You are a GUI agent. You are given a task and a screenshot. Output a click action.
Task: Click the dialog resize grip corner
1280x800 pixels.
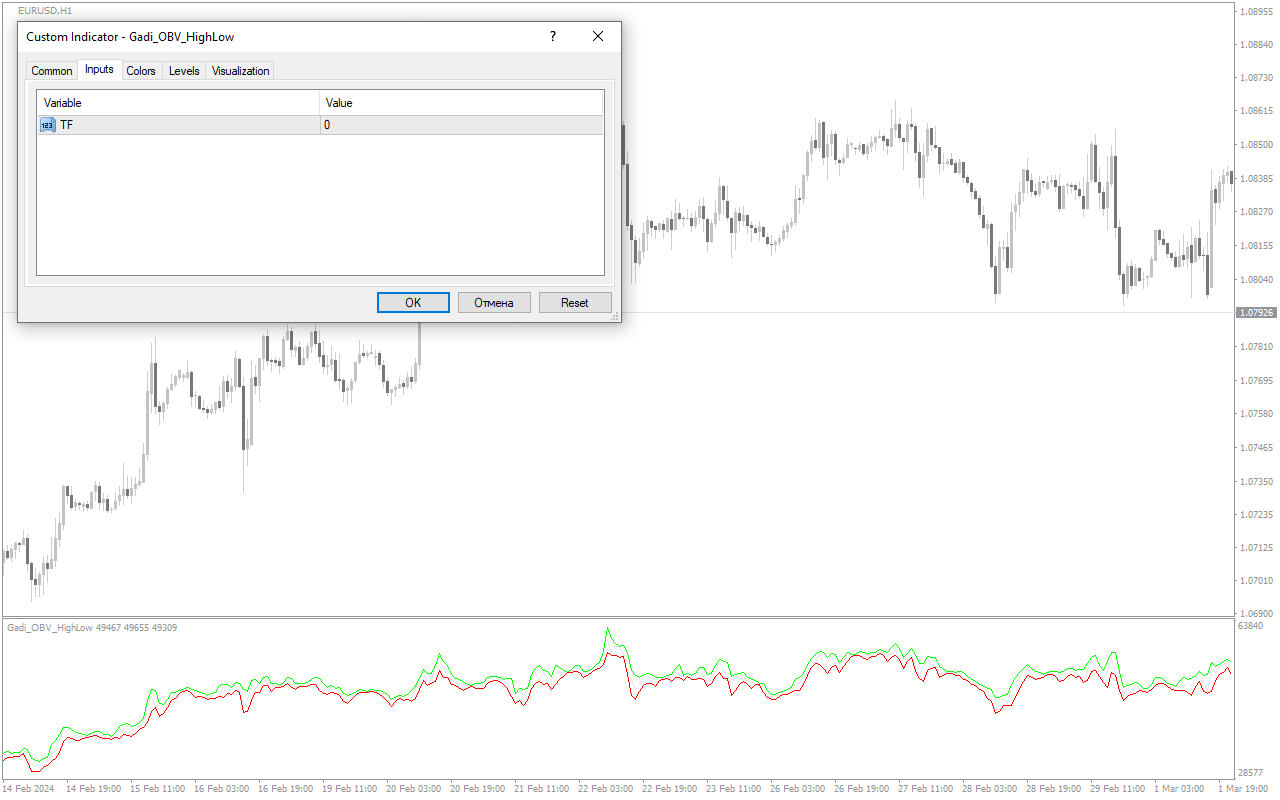pyautogui.click(x=615, y=316)
